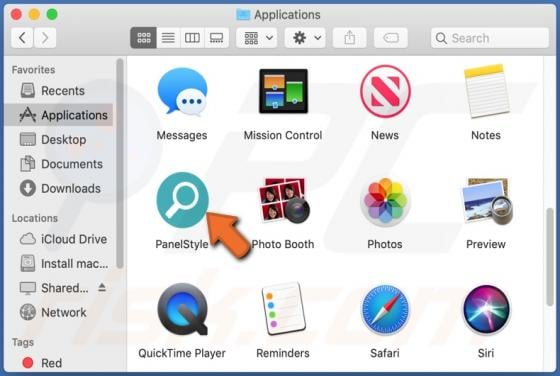Open Desktop in the sidebar
560x376 pixels.
click(x=59, y=139)
